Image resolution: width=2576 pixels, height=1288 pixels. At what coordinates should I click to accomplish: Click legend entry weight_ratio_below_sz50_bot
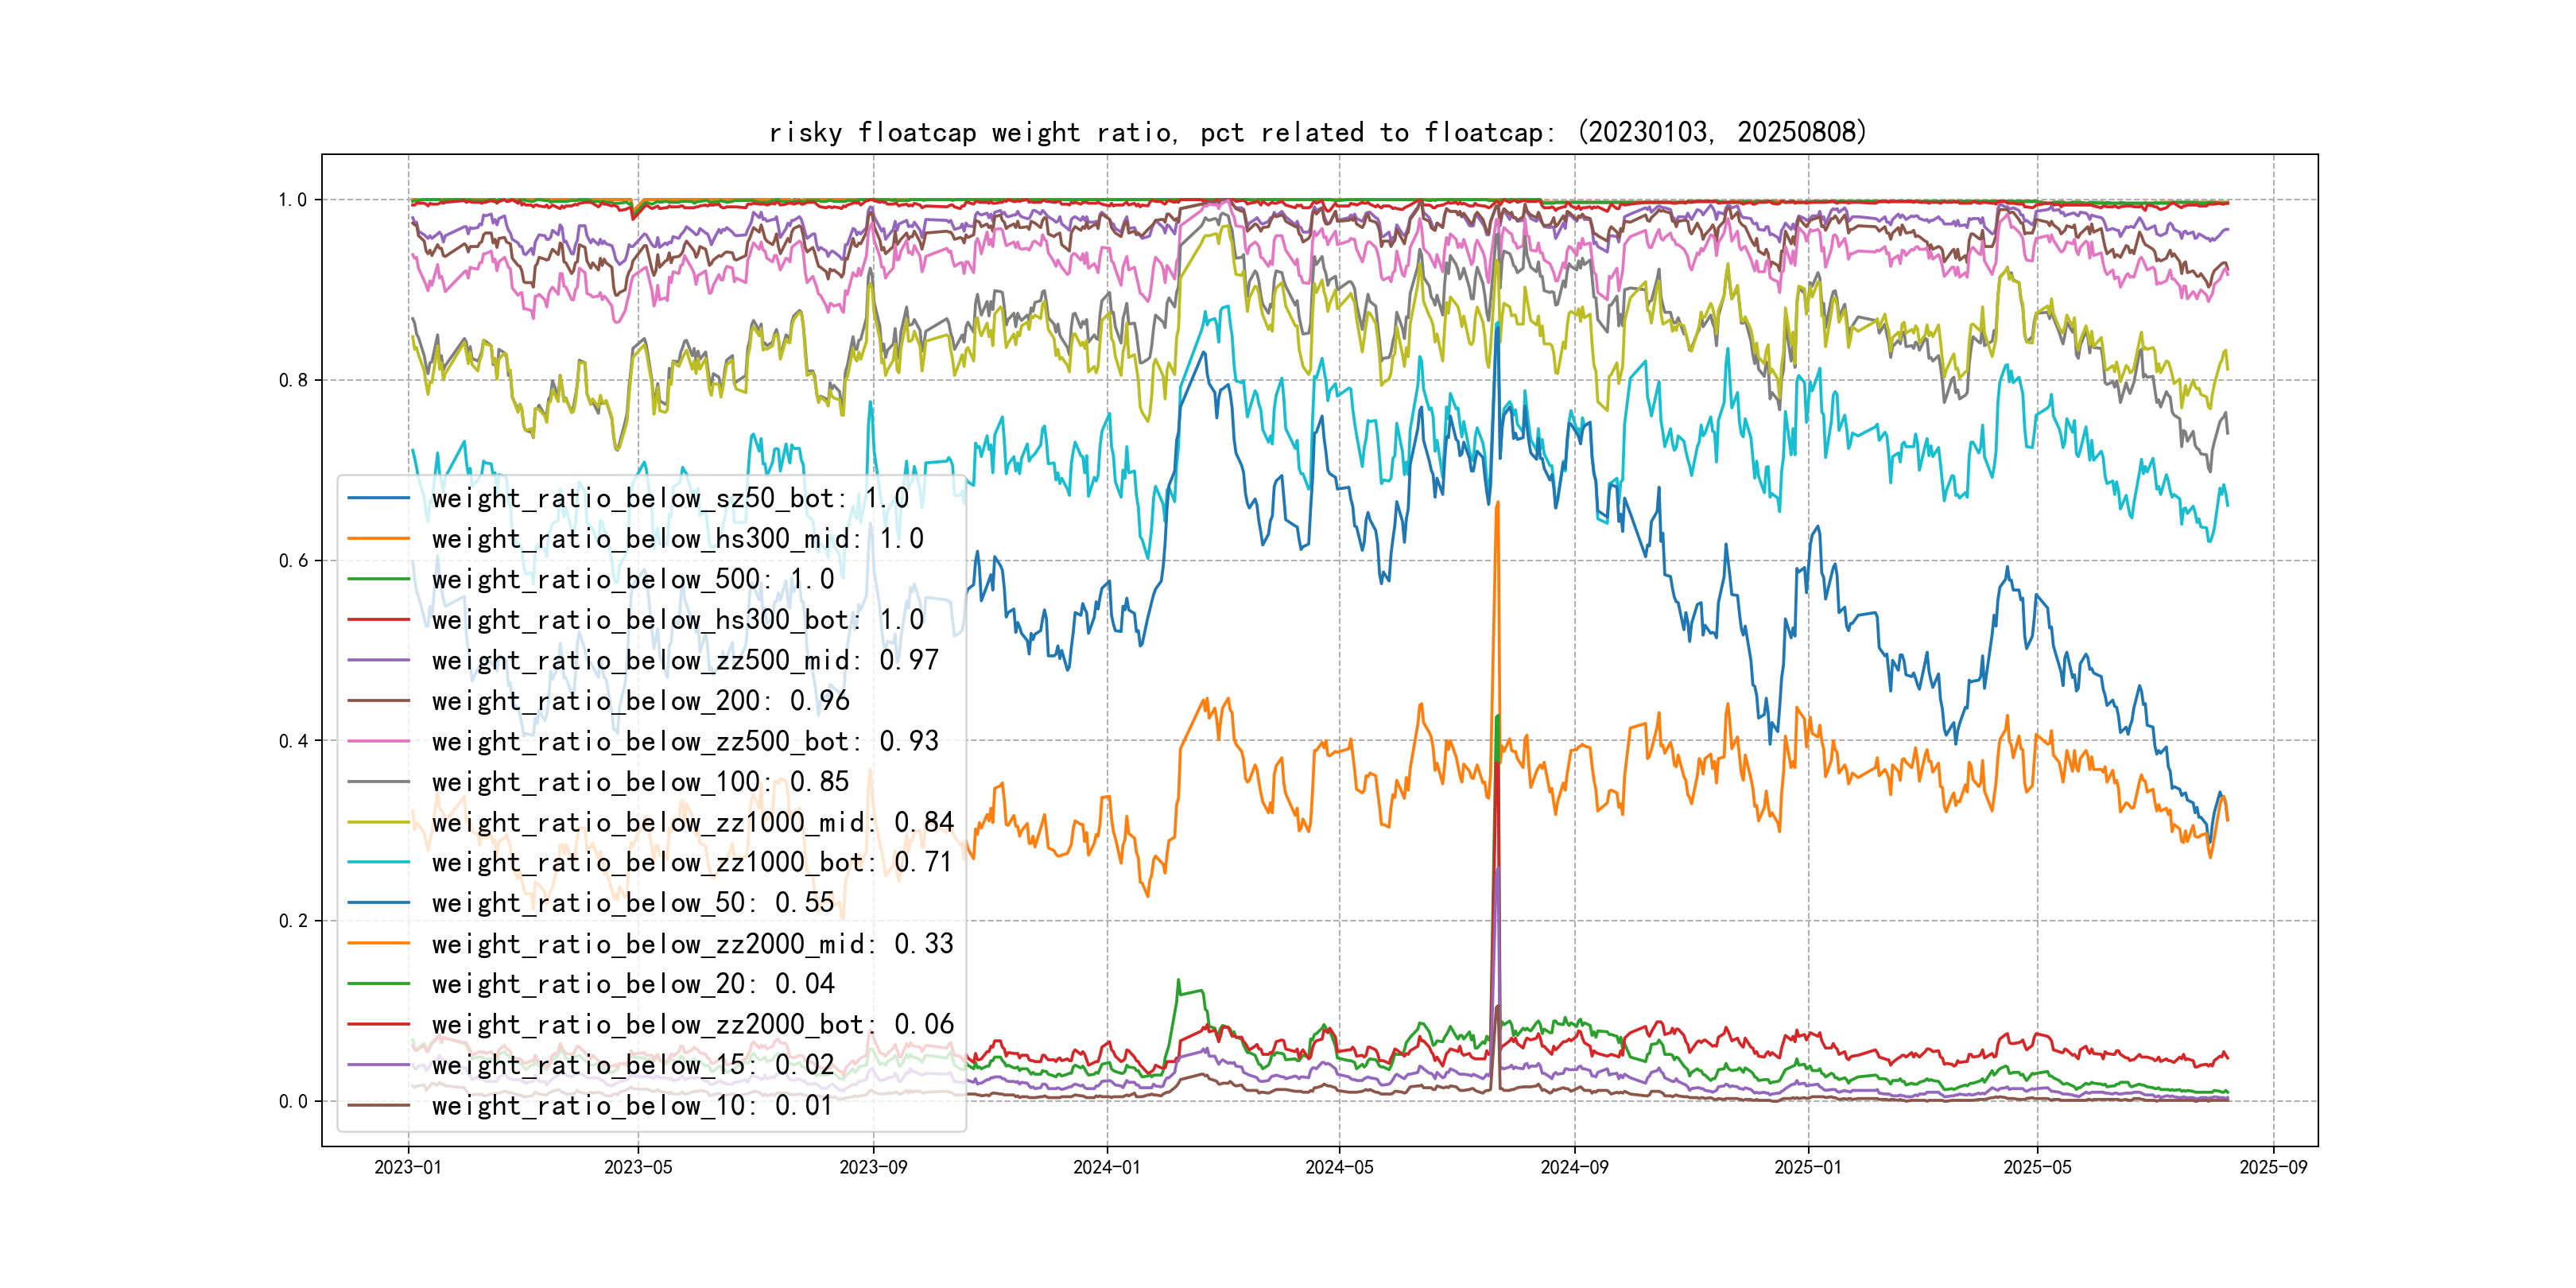[669, 498]
